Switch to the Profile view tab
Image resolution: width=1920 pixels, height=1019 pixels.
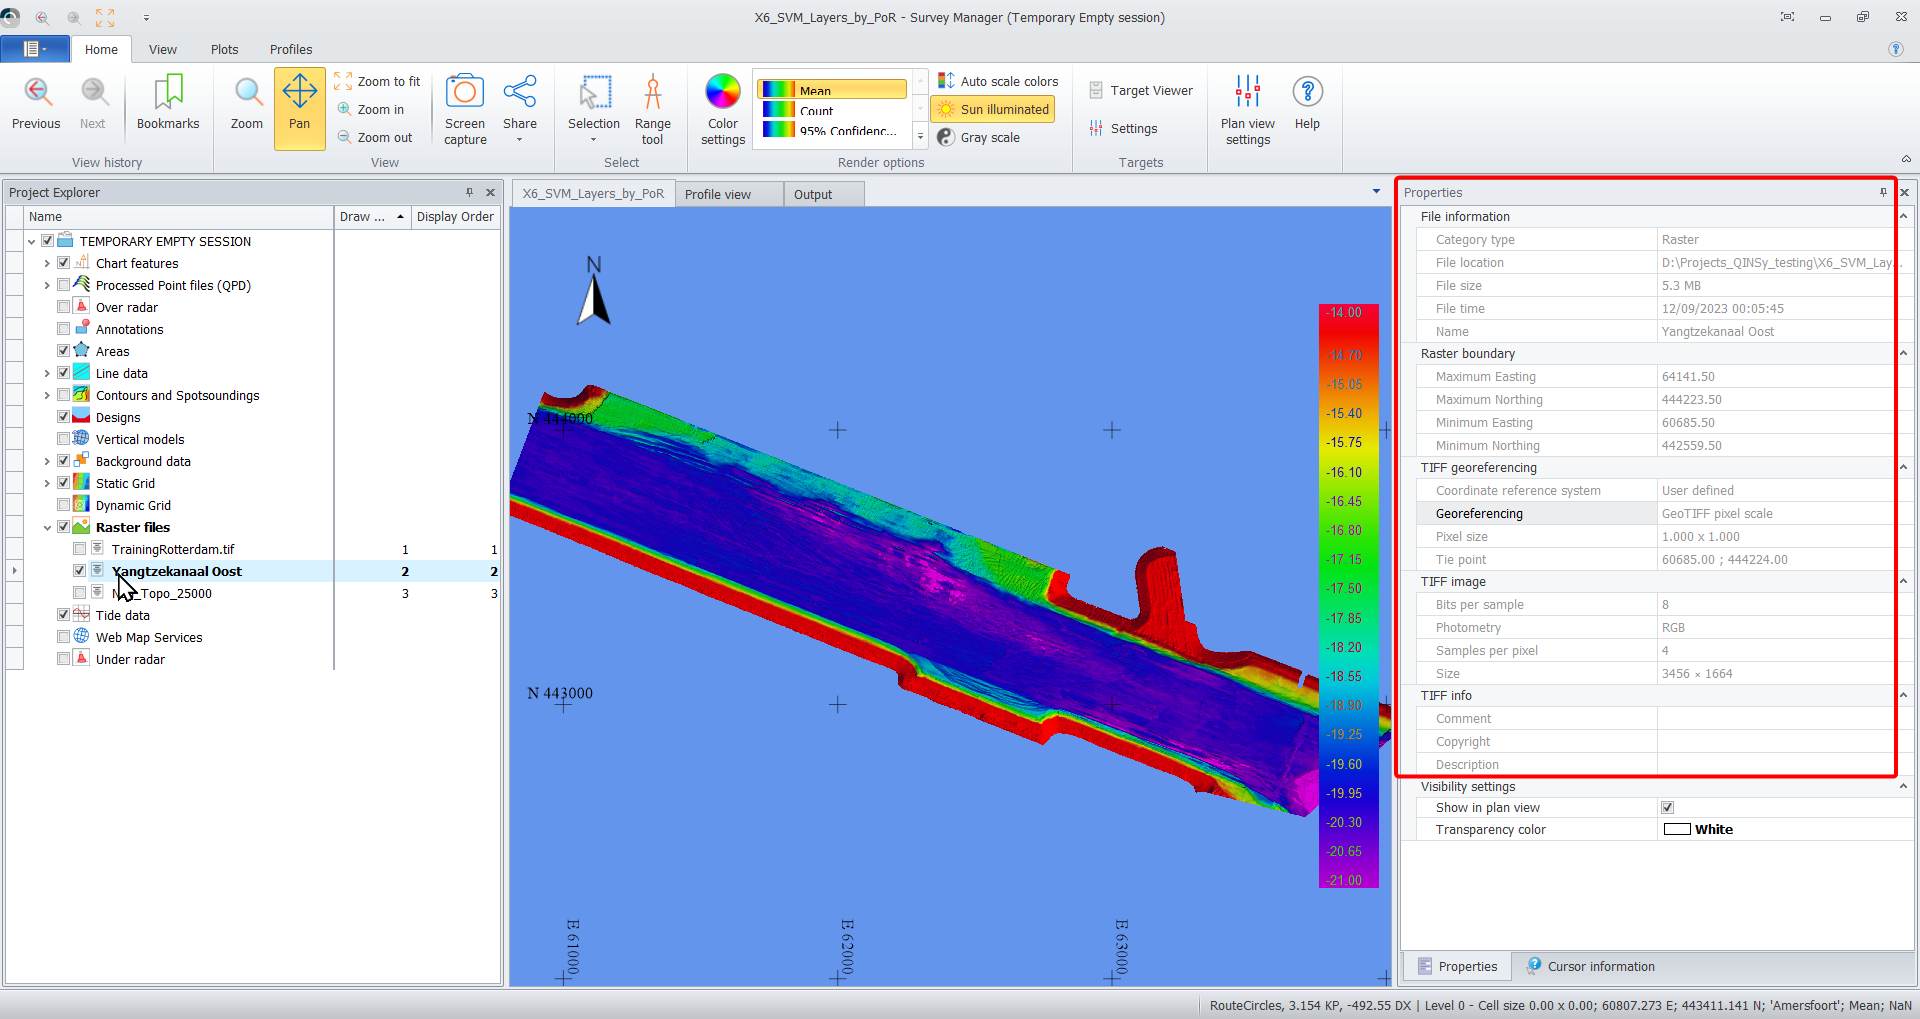point(718,195)
